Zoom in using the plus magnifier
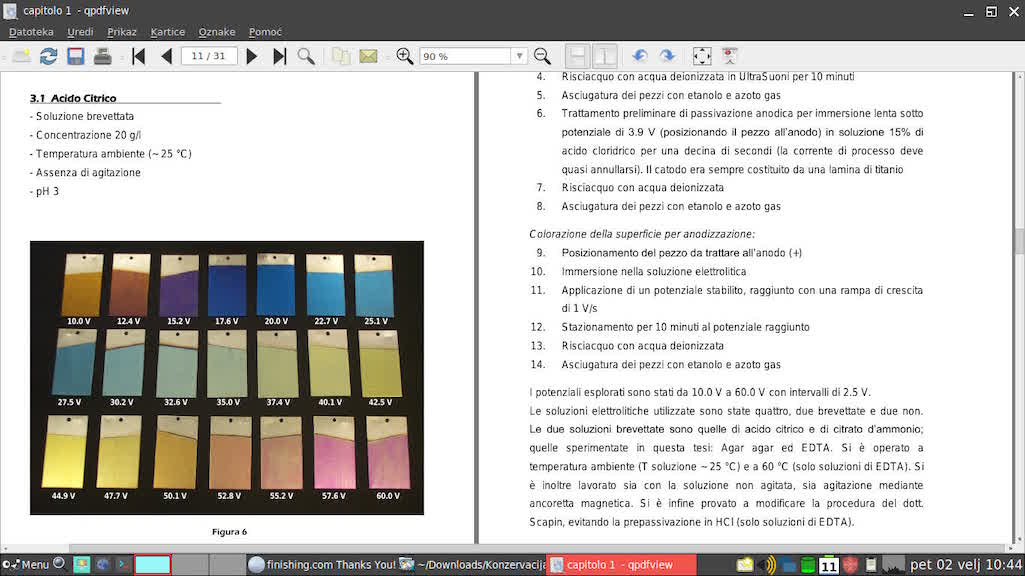Screen dimensions: 1025x576 click(405, 57)
